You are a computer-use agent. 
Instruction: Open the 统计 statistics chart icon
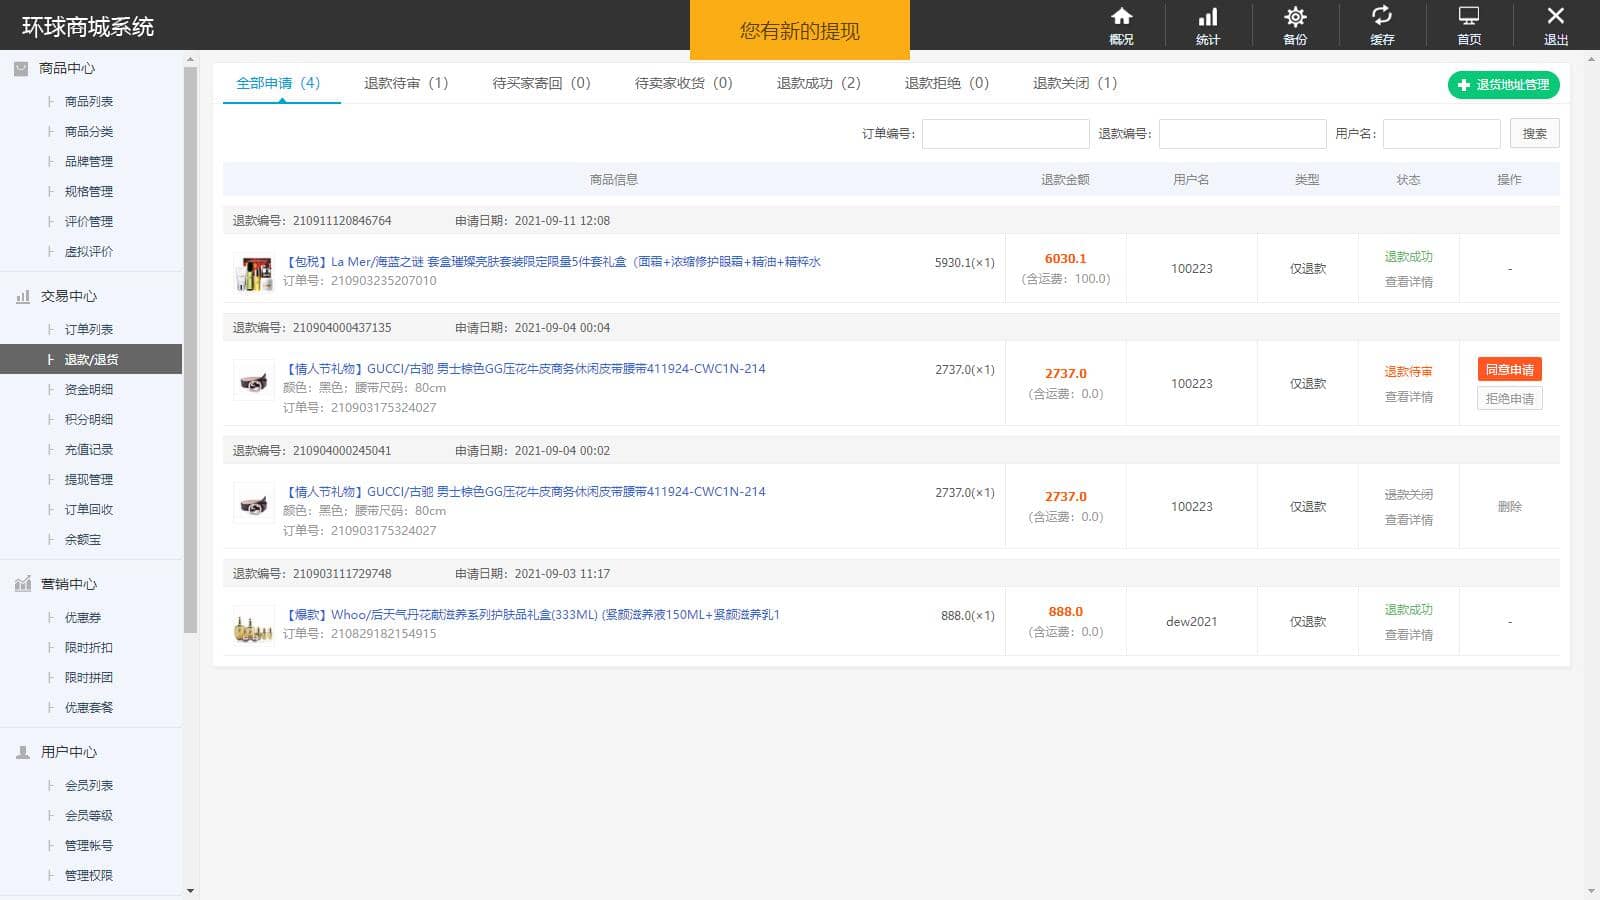pos(1208,17)
